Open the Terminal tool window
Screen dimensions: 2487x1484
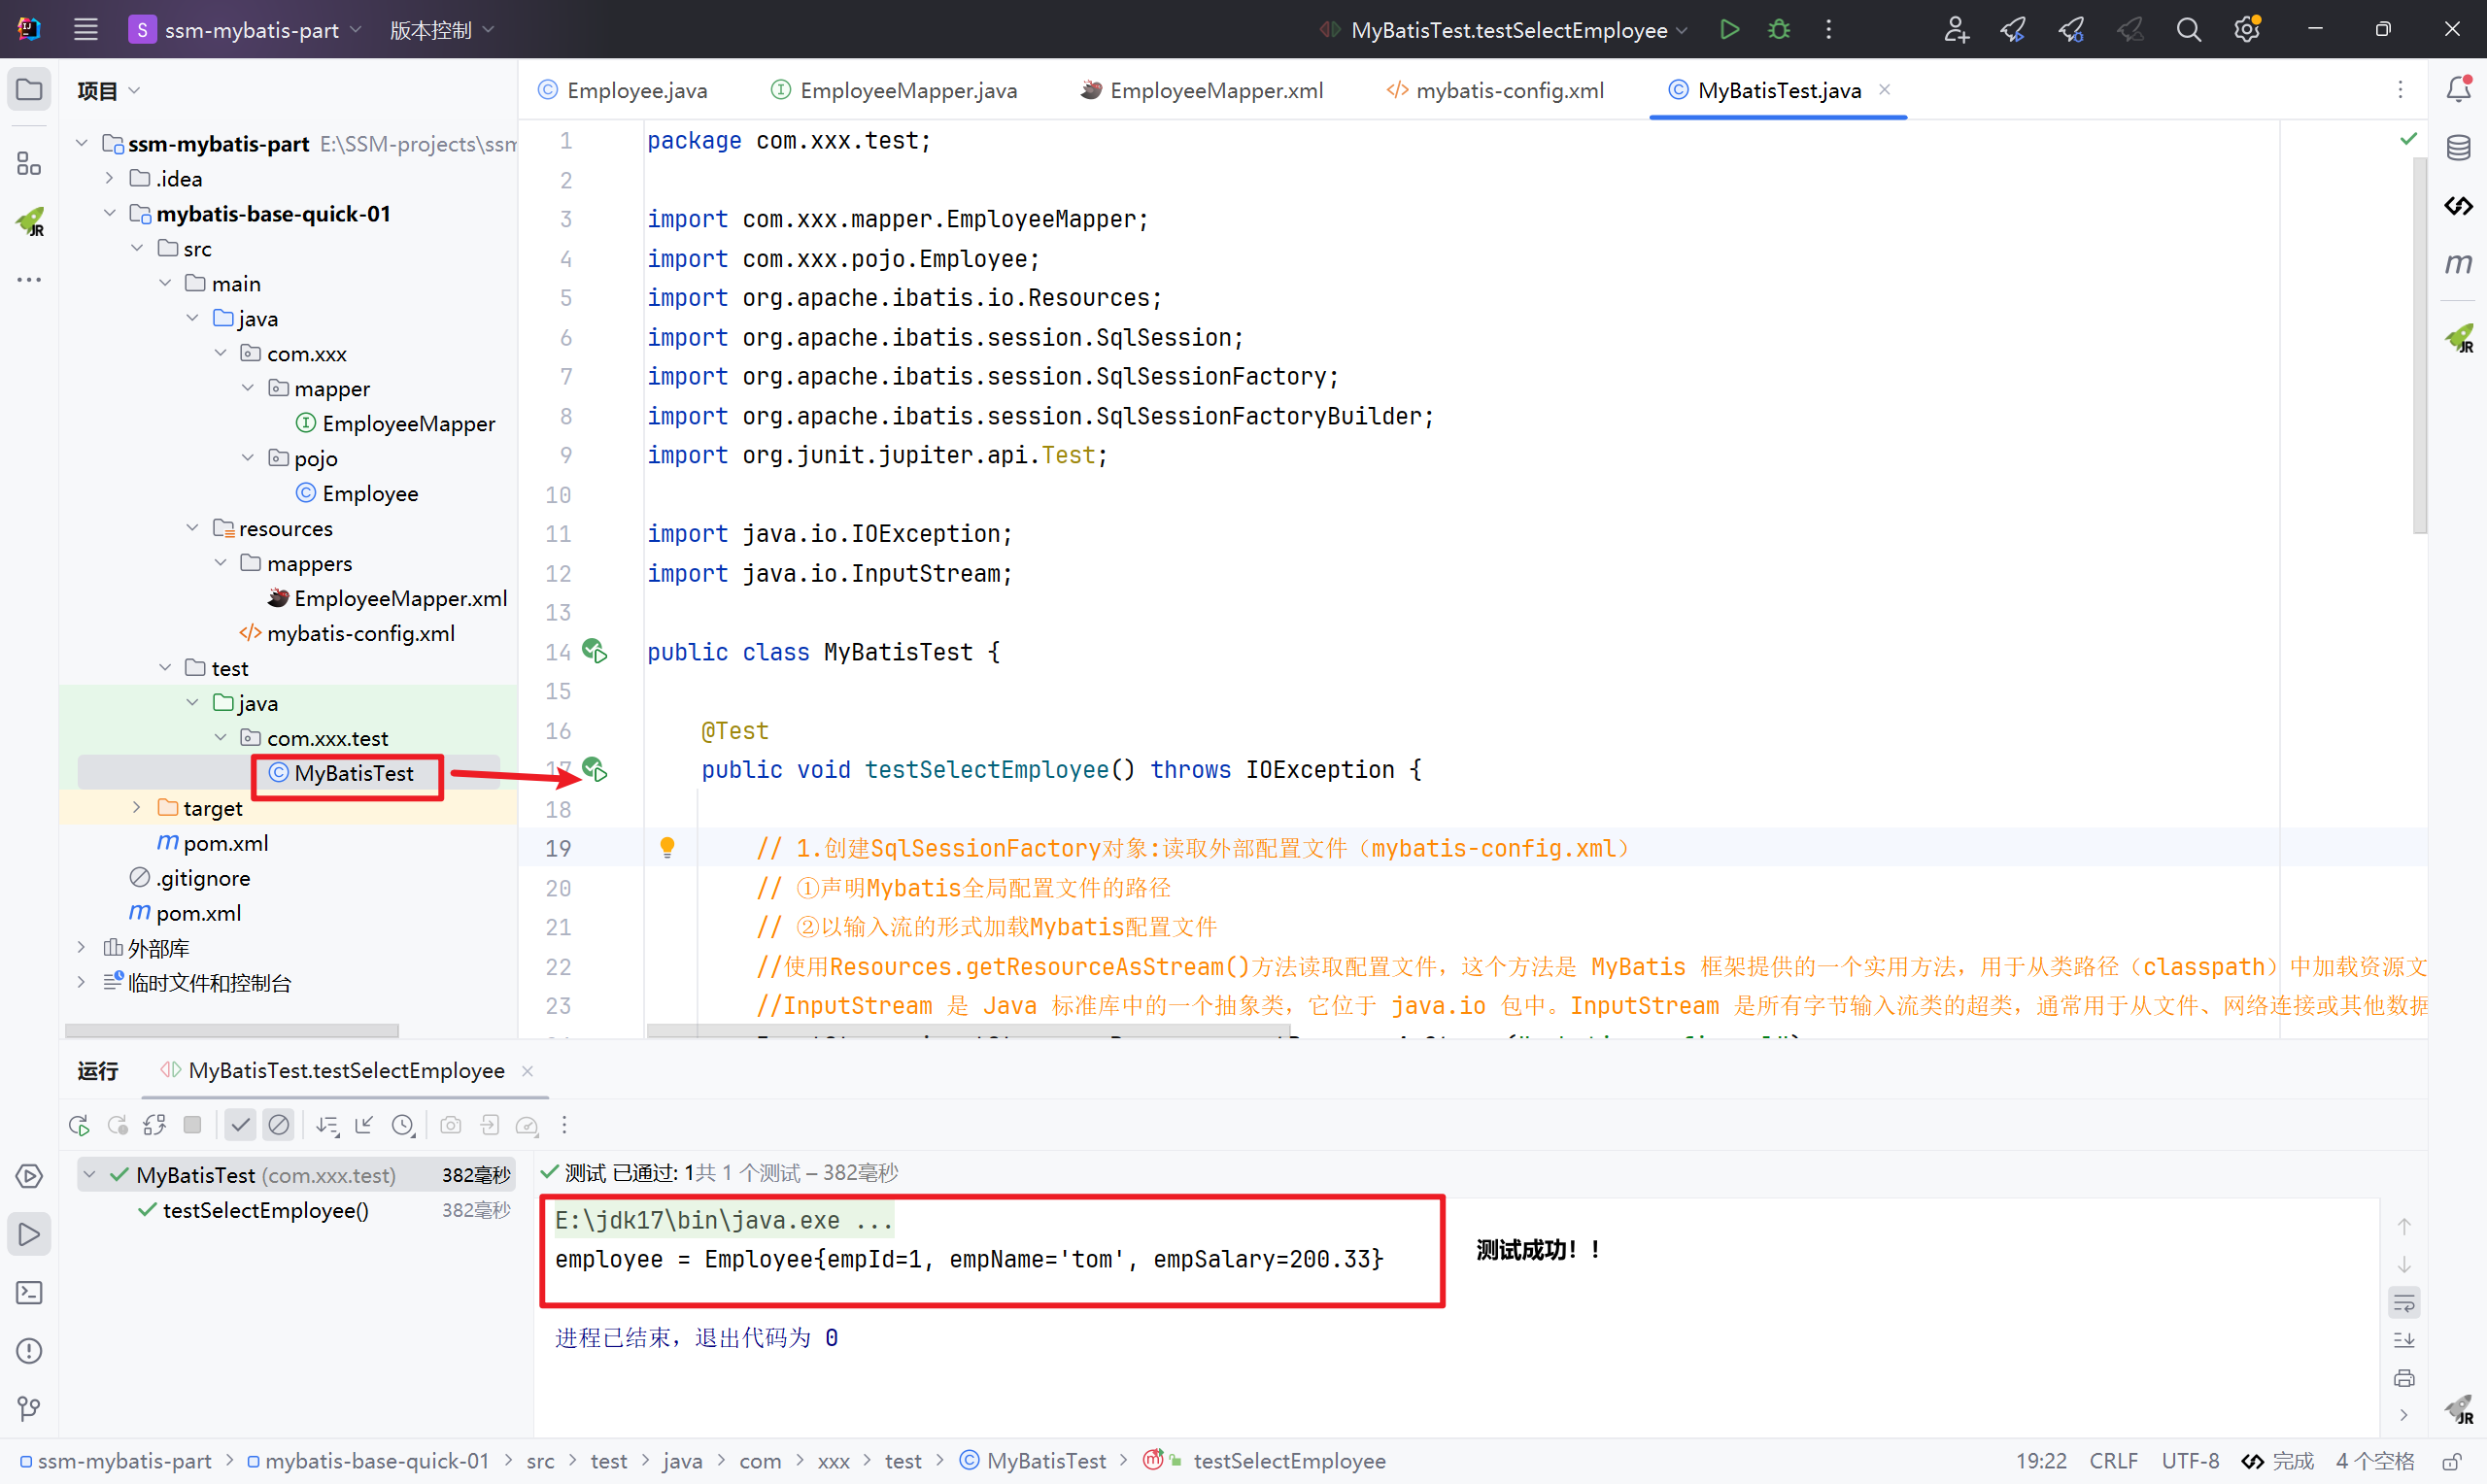[x=29, y=1293]
